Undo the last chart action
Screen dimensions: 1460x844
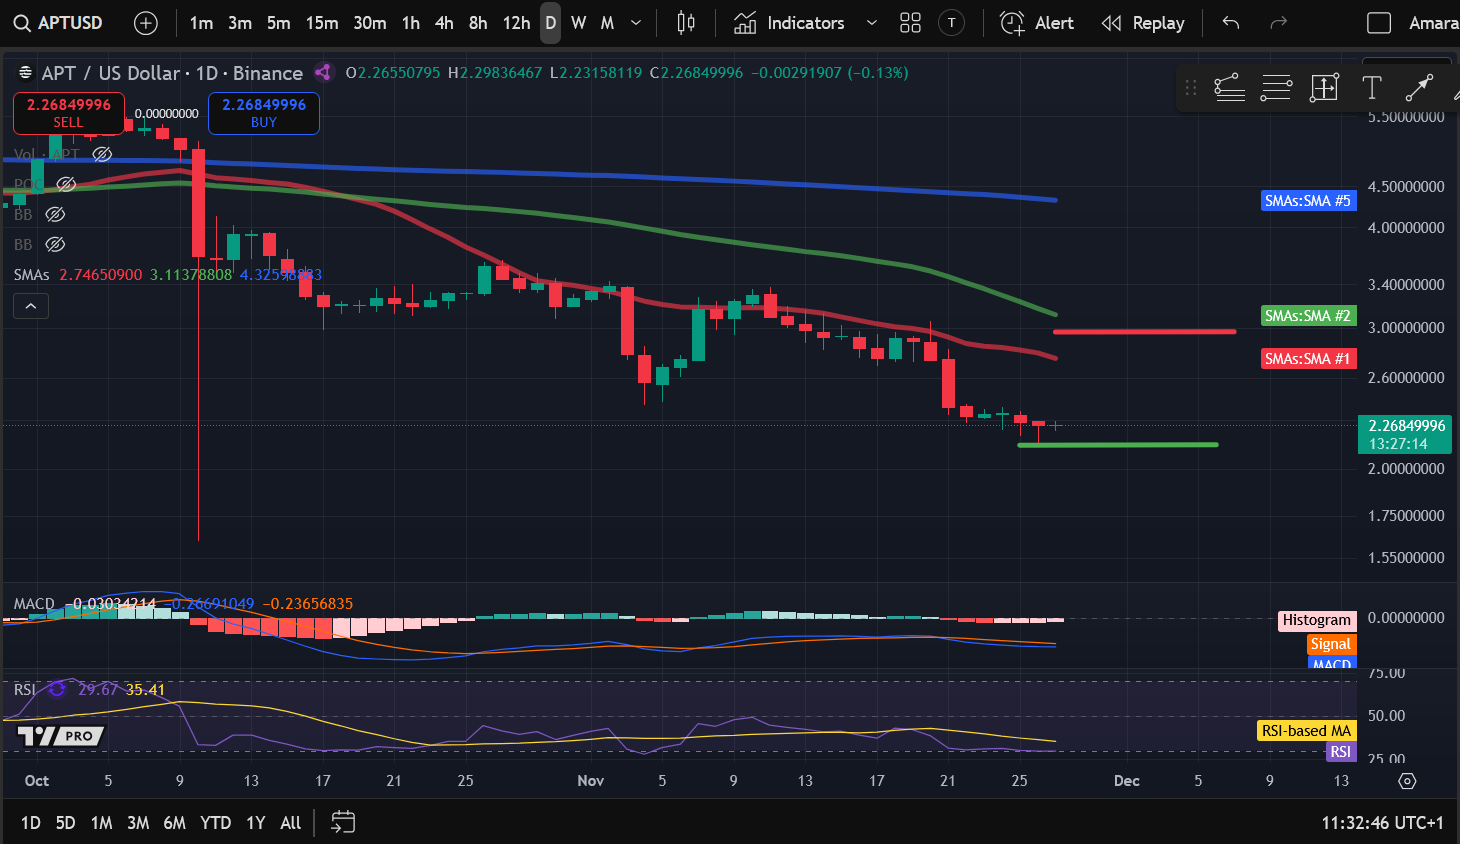(x=1229, y=22)
